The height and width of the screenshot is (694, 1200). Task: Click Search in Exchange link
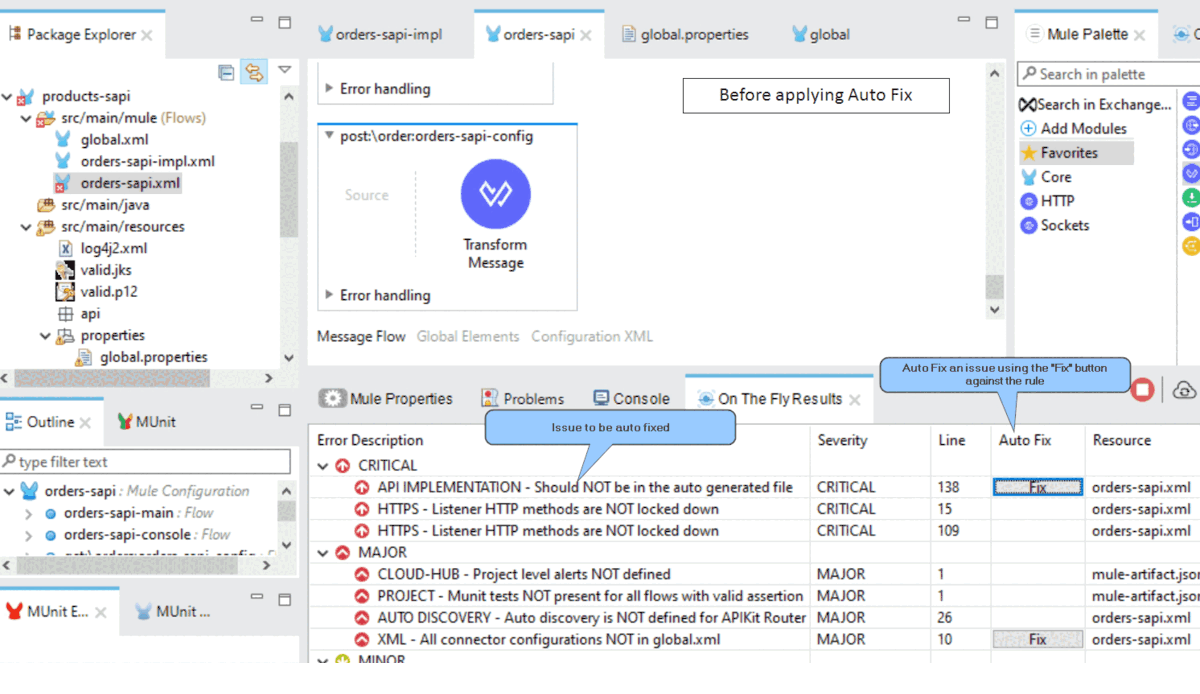[1095, 104]
